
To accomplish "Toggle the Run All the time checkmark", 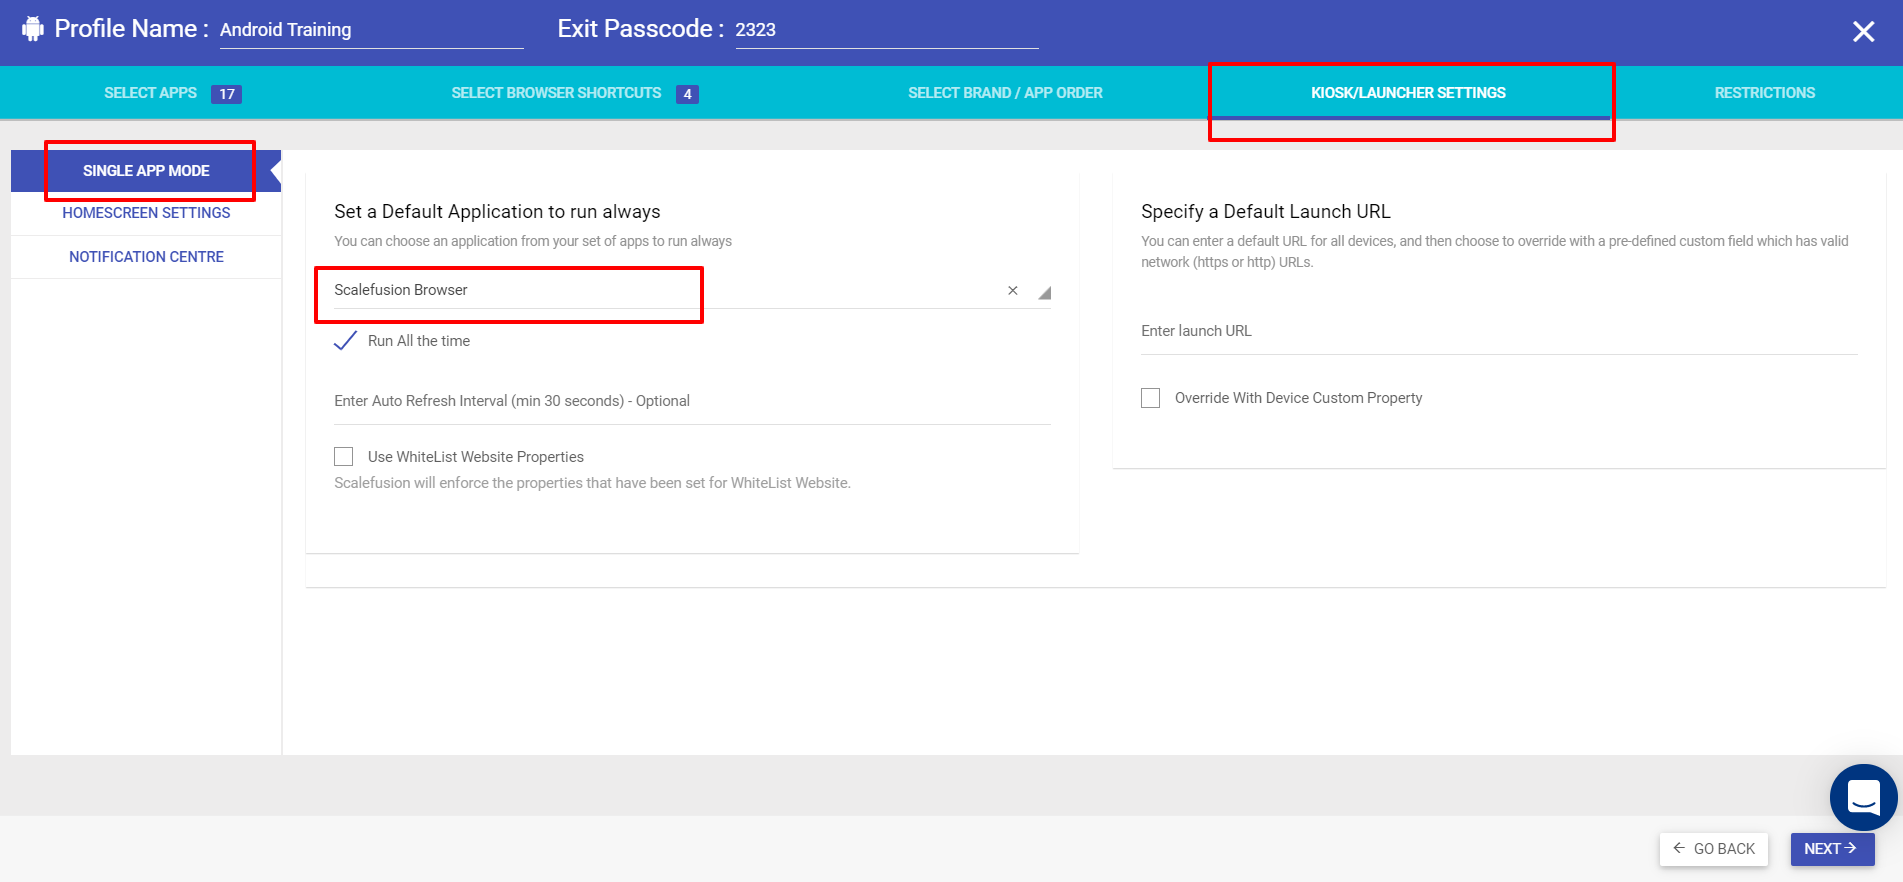I will [345, 341].
